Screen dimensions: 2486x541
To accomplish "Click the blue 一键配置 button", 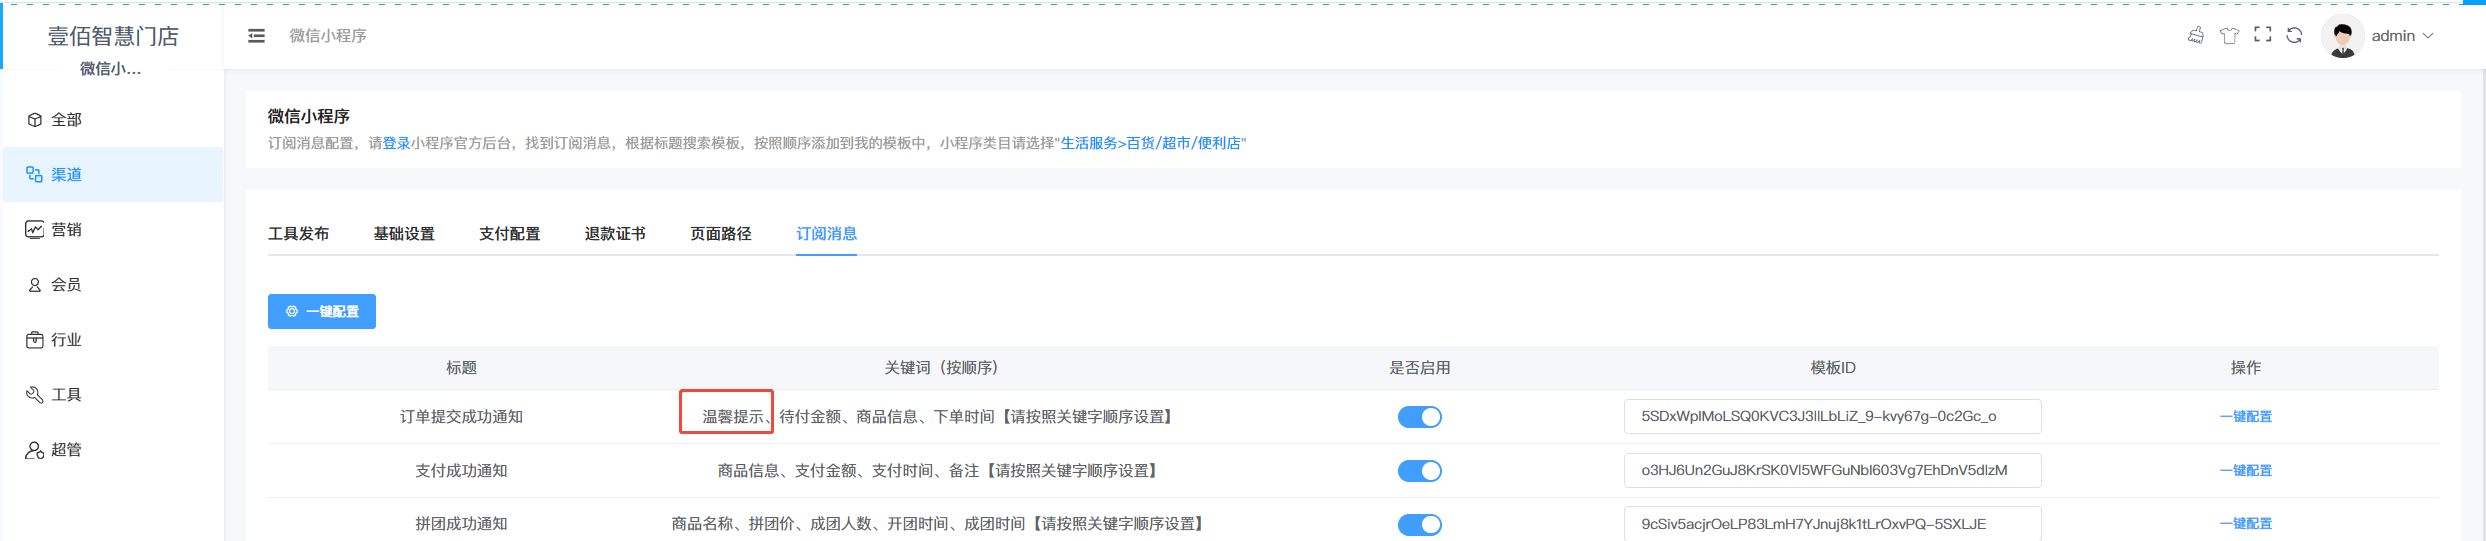I will [x=322, y=312].
